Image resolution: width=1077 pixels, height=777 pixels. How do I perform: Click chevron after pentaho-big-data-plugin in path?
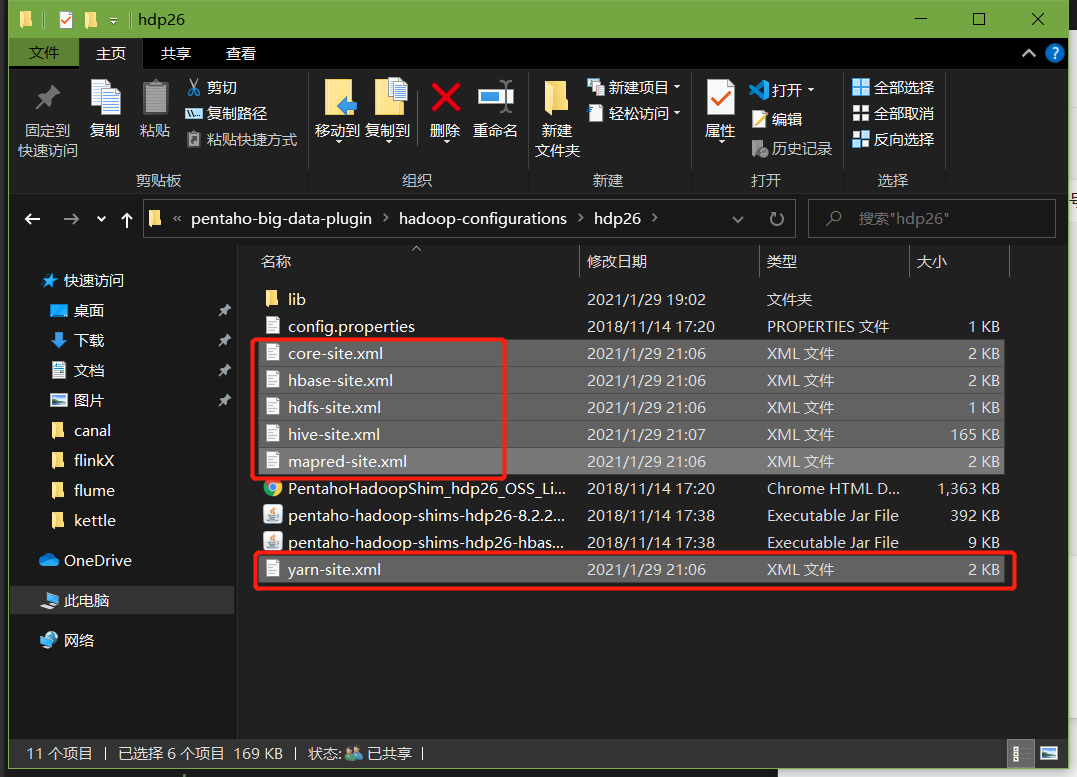[385, 218]
